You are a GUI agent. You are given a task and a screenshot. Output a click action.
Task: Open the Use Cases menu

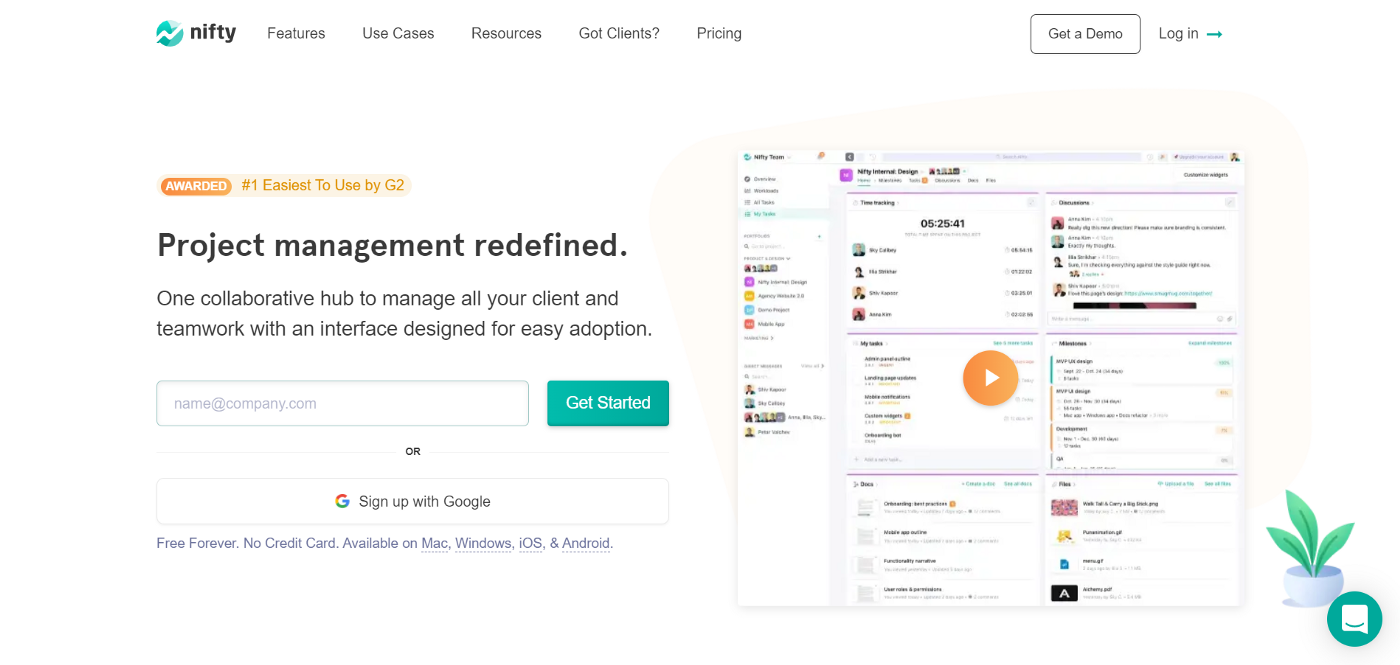point(398,33)
